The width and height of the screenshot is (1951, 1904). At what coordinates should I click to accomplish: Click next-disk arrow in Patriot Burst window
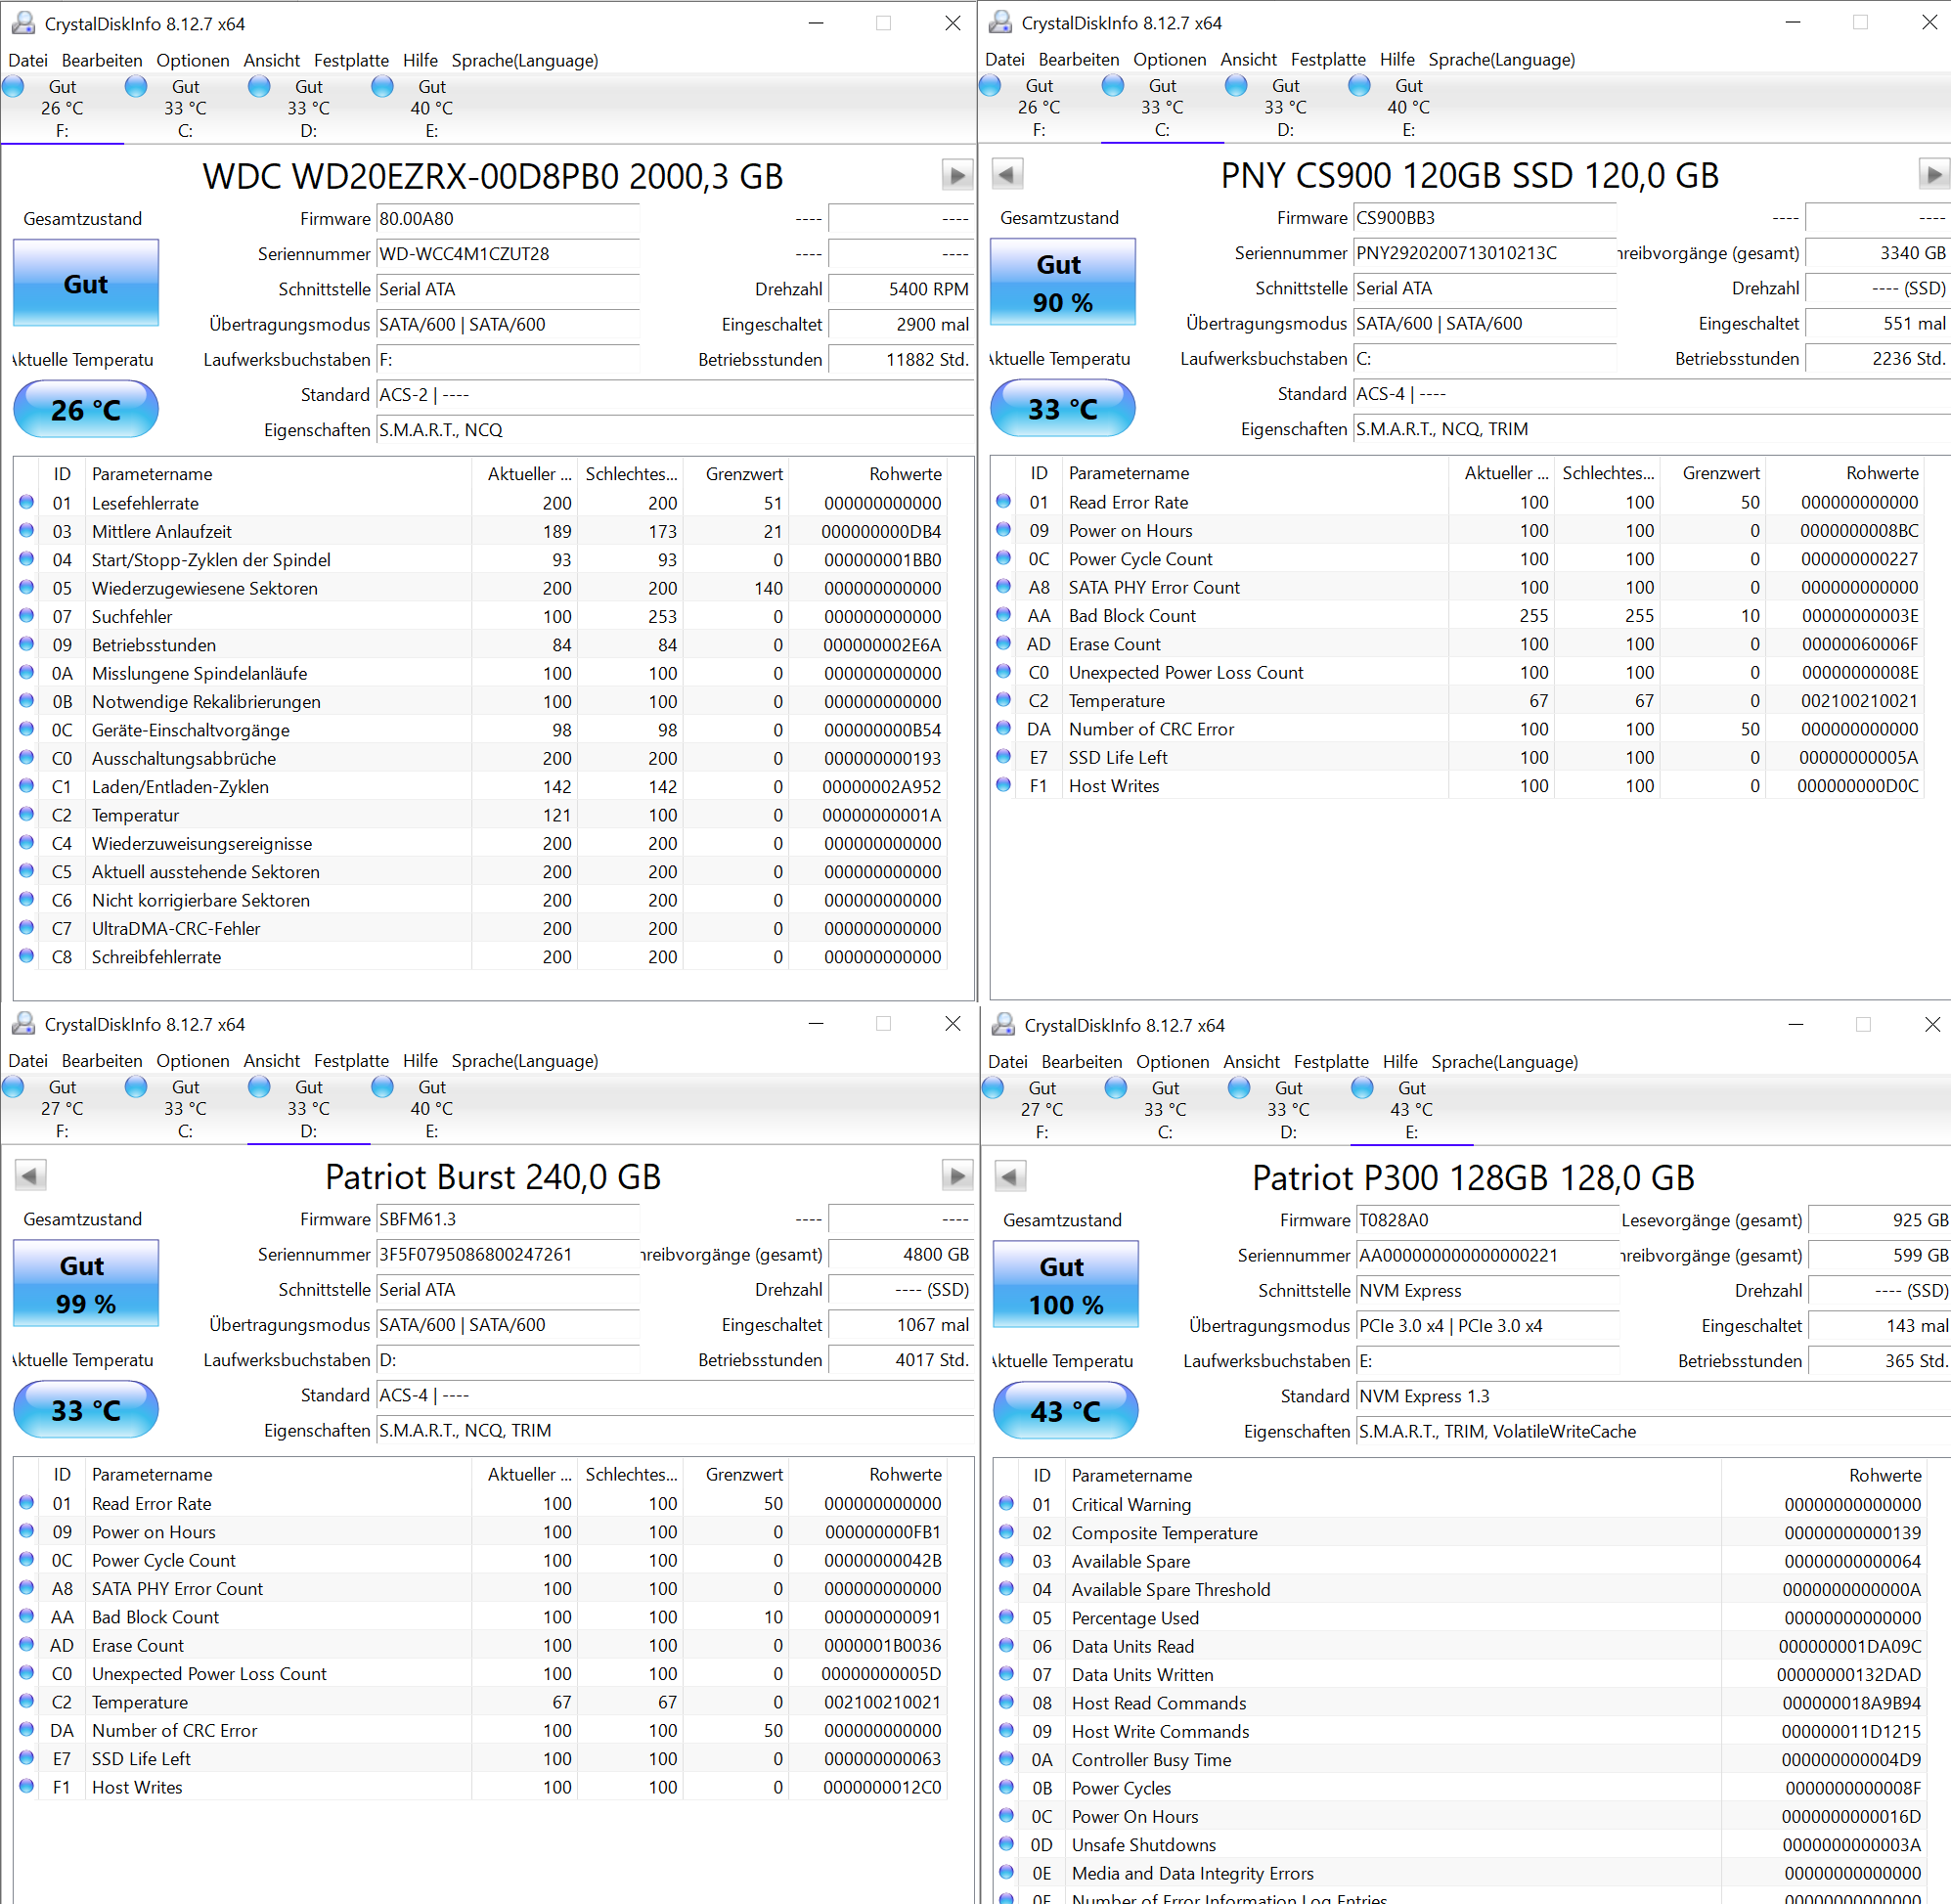pyautogui.click(x=957, y=1175)
